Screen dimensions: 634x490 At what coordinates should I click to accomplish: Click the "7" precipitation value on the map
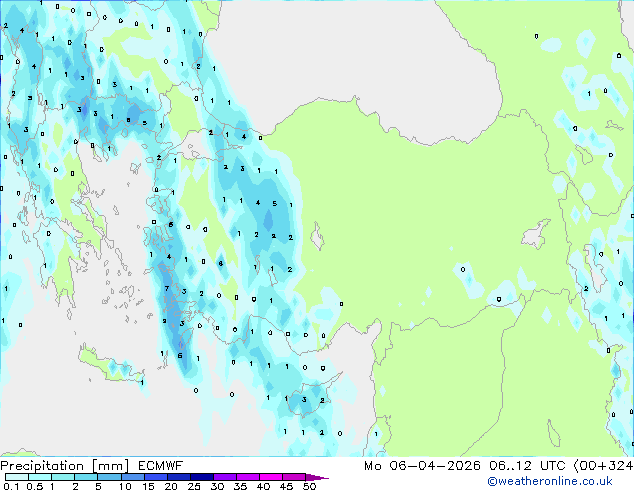(167, 288)
